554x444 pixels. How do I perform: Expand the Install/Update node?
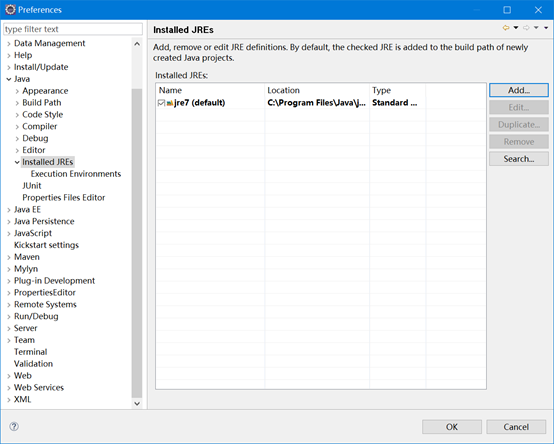pyautogui.click(x=9, y=67)
